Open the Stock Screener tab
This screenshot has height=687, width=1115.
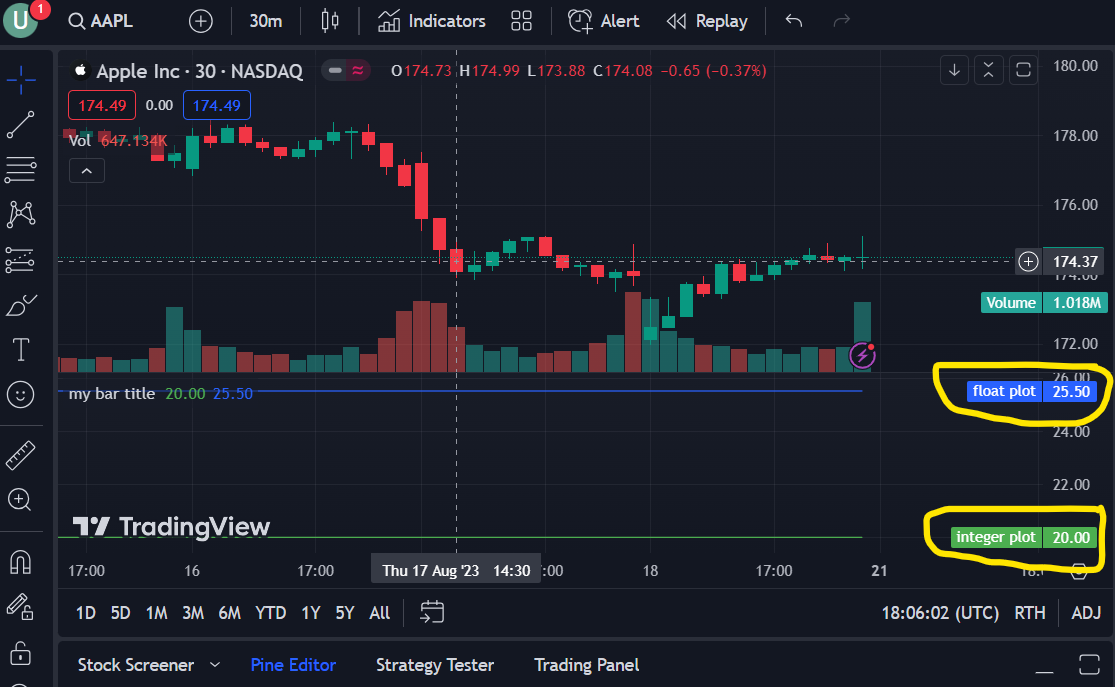coord(136,665)
